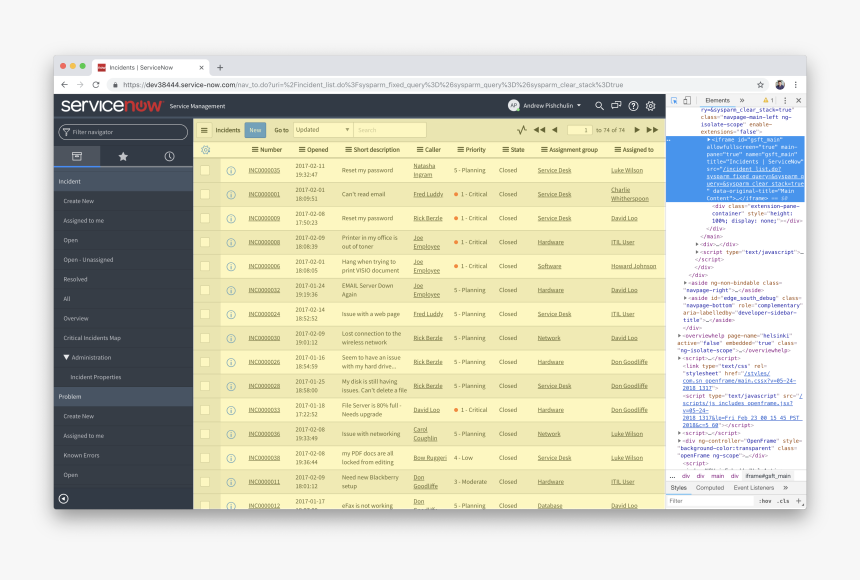Click the New incident button
860x580 pixels.
[x=255, y=130]
